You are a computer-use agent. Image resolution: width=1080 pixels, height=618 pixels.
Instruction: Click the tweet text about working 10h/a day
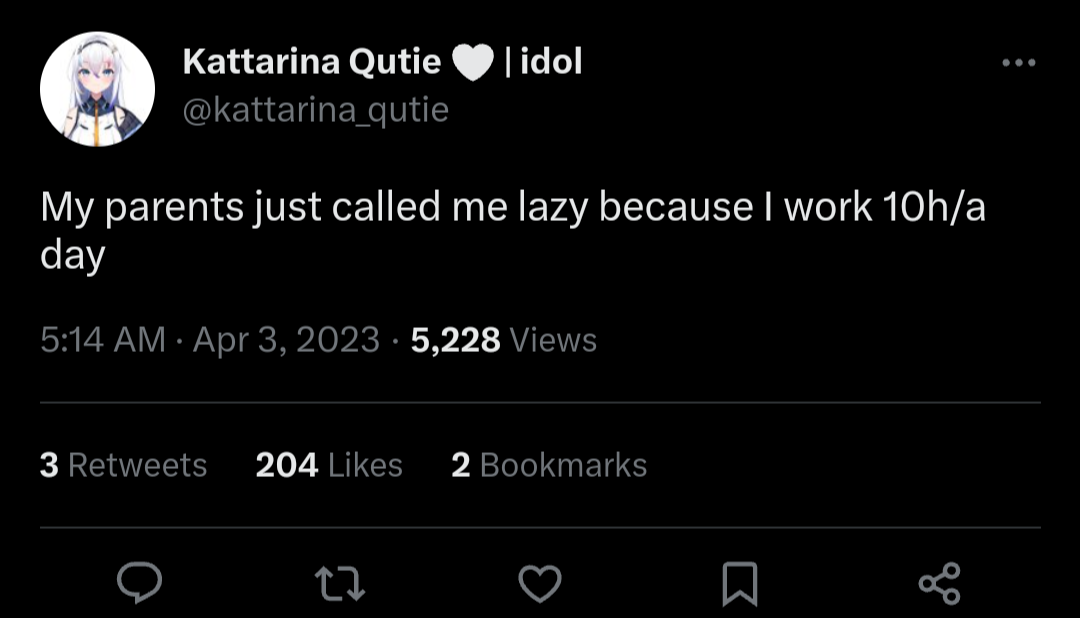(x=512, y=231)
